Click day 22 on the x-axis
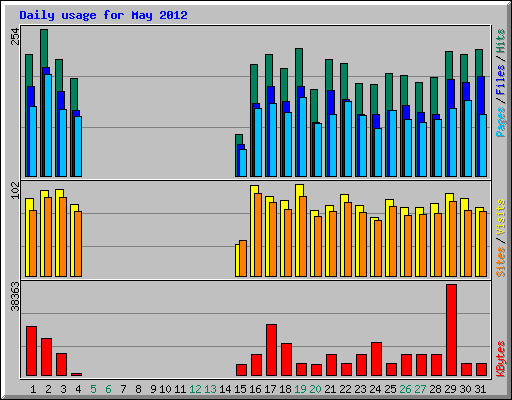Viewport: 512px width, 400px height. (345, 389)
